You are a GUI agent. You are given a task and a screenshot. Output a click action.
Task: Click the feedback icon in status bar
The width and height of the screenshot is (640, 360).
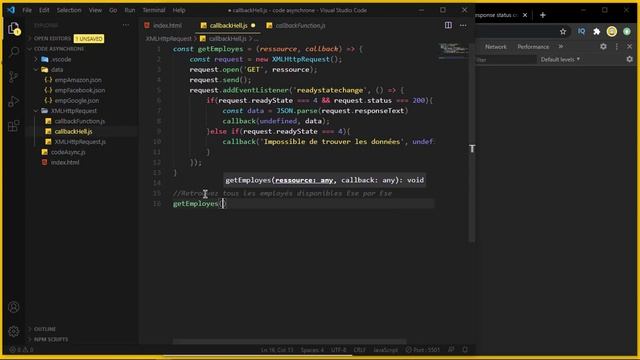tap(451, 349)
